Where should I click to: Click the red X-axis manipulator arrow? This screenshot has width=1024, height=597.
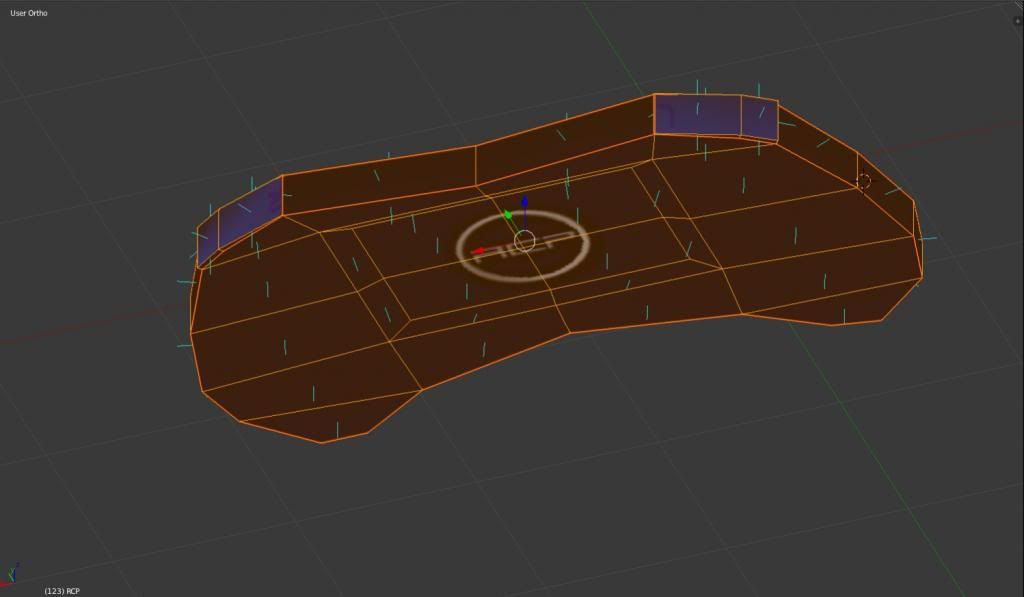coord(481,250)
